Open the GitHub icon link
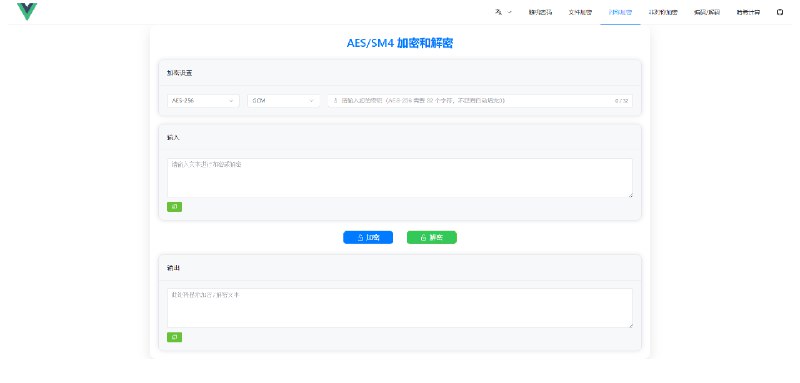Viewport: 800px width, 383px height. [780, 12]
